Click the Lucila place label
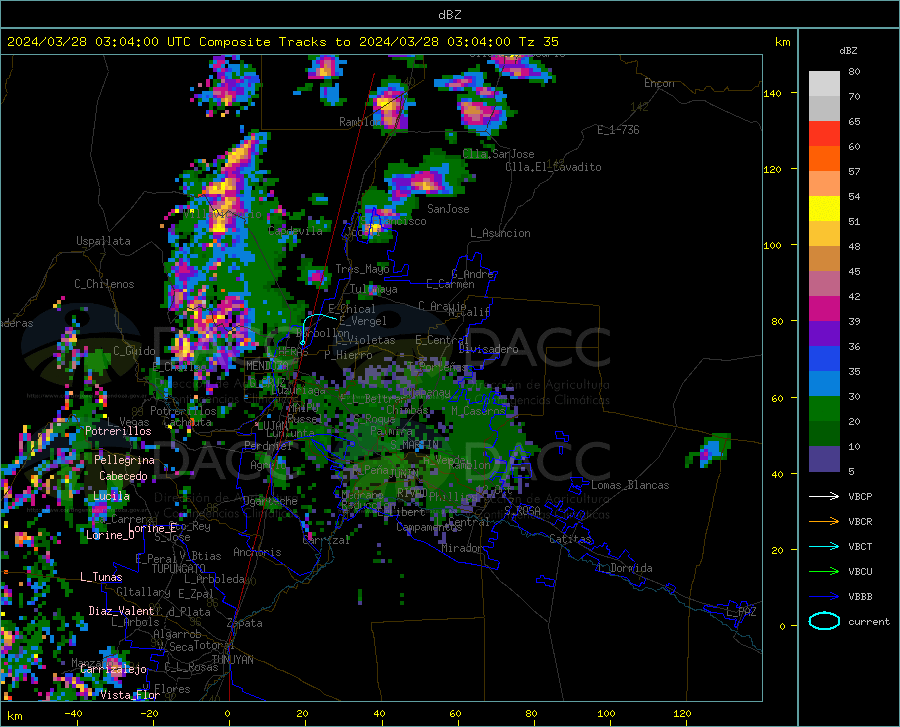 tap(111, 496)
